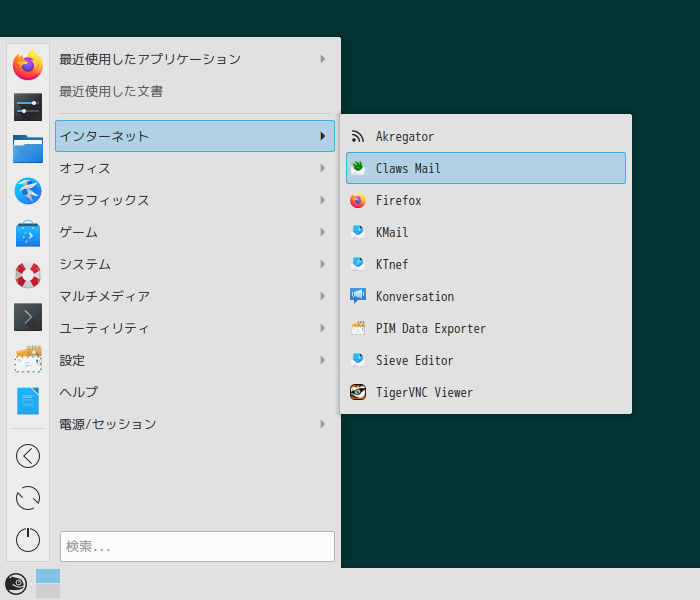Launch Sieve Editor from the submenu

click(486, 360)
